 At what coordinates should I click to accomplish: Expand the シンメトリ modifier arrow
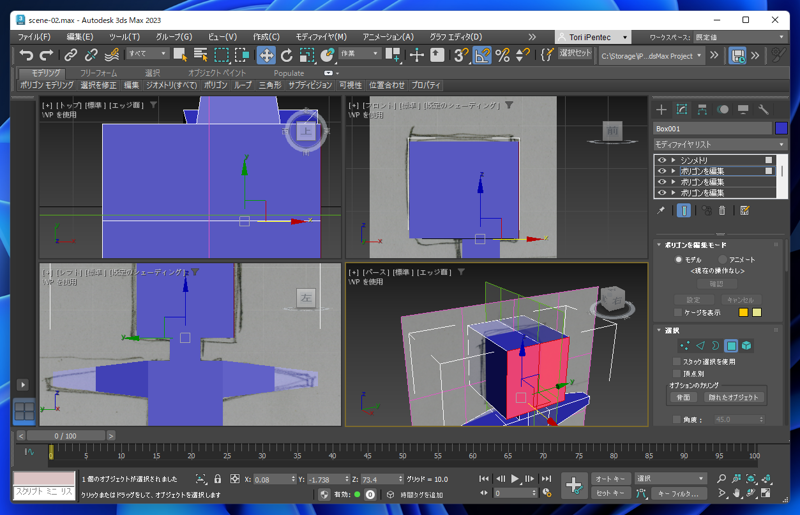click(x=673, y=160)
